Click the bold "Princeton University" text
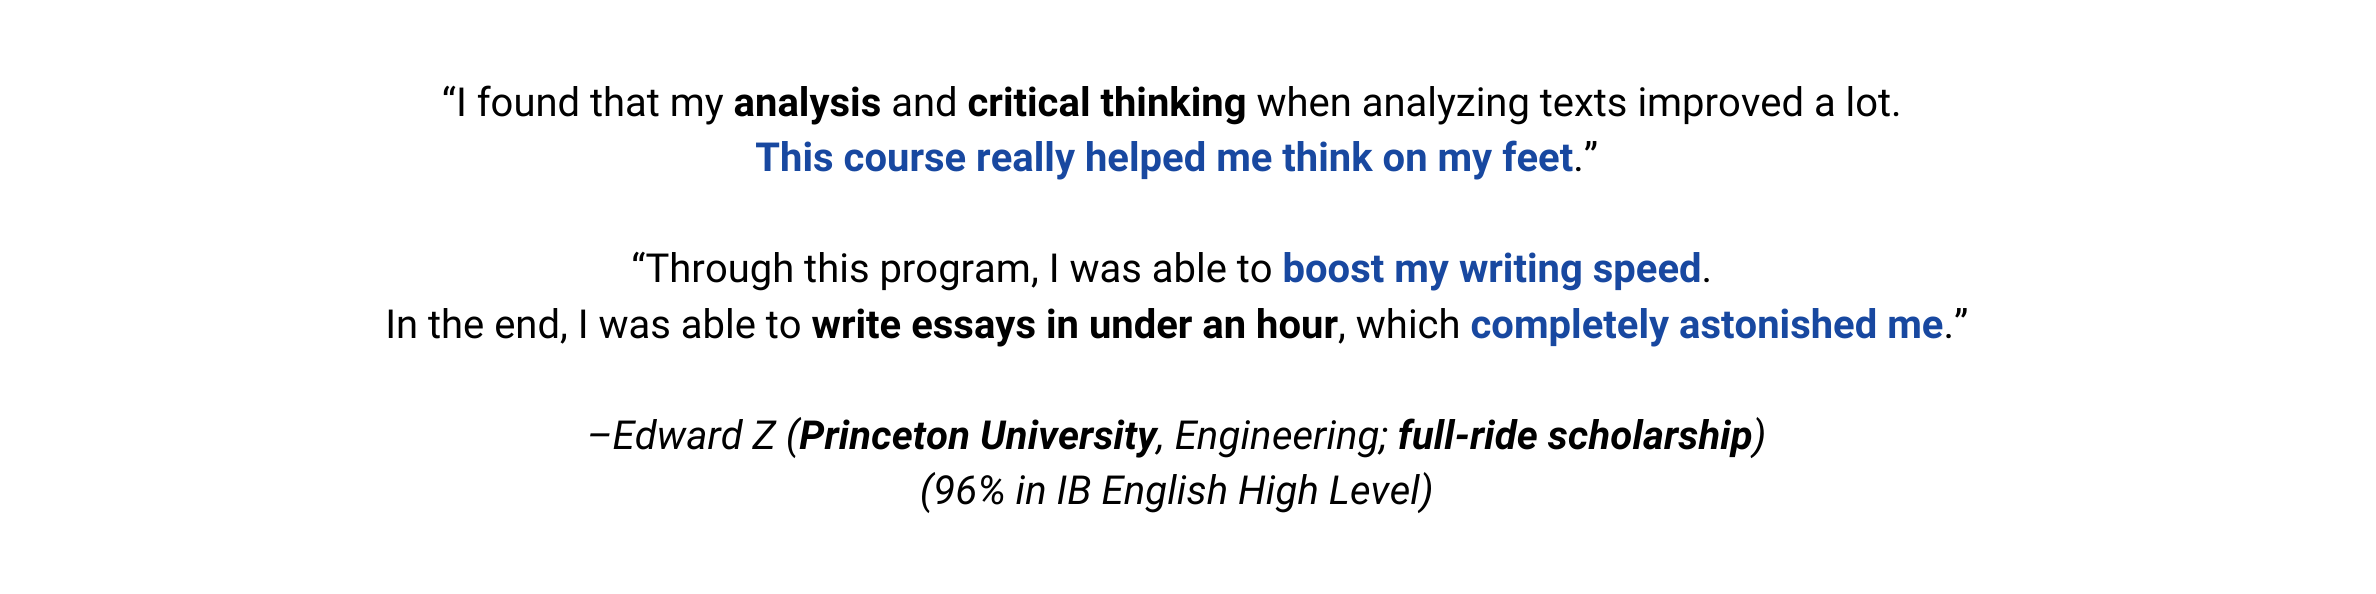 977,436
